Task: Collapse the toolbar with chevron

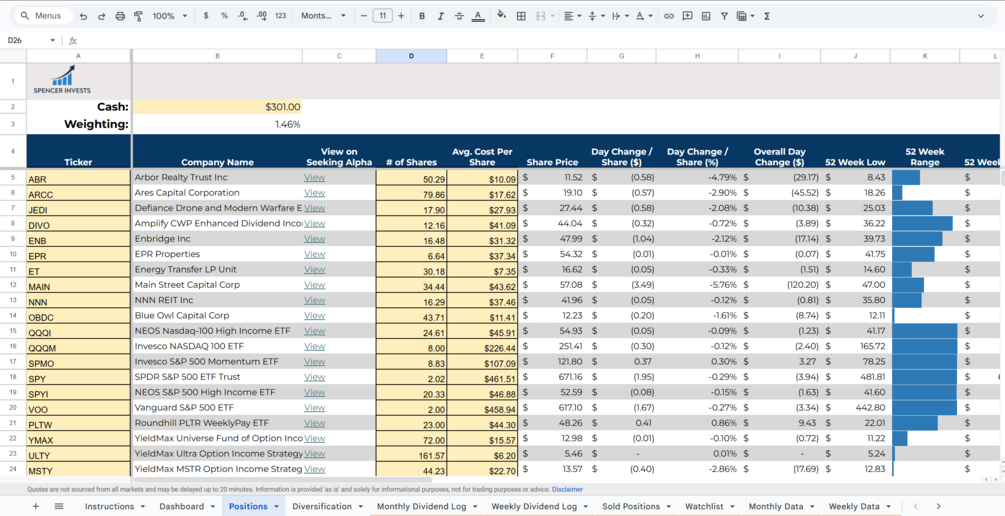Action: [x=981, y=16]
